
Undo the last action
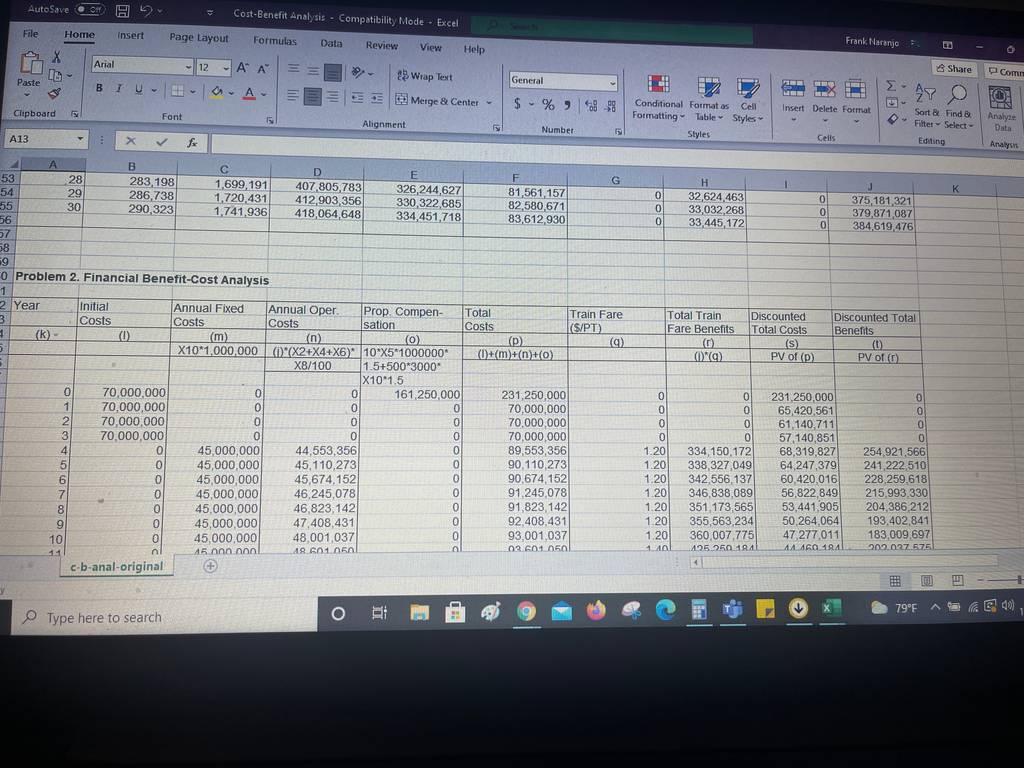tap(146, 11)
